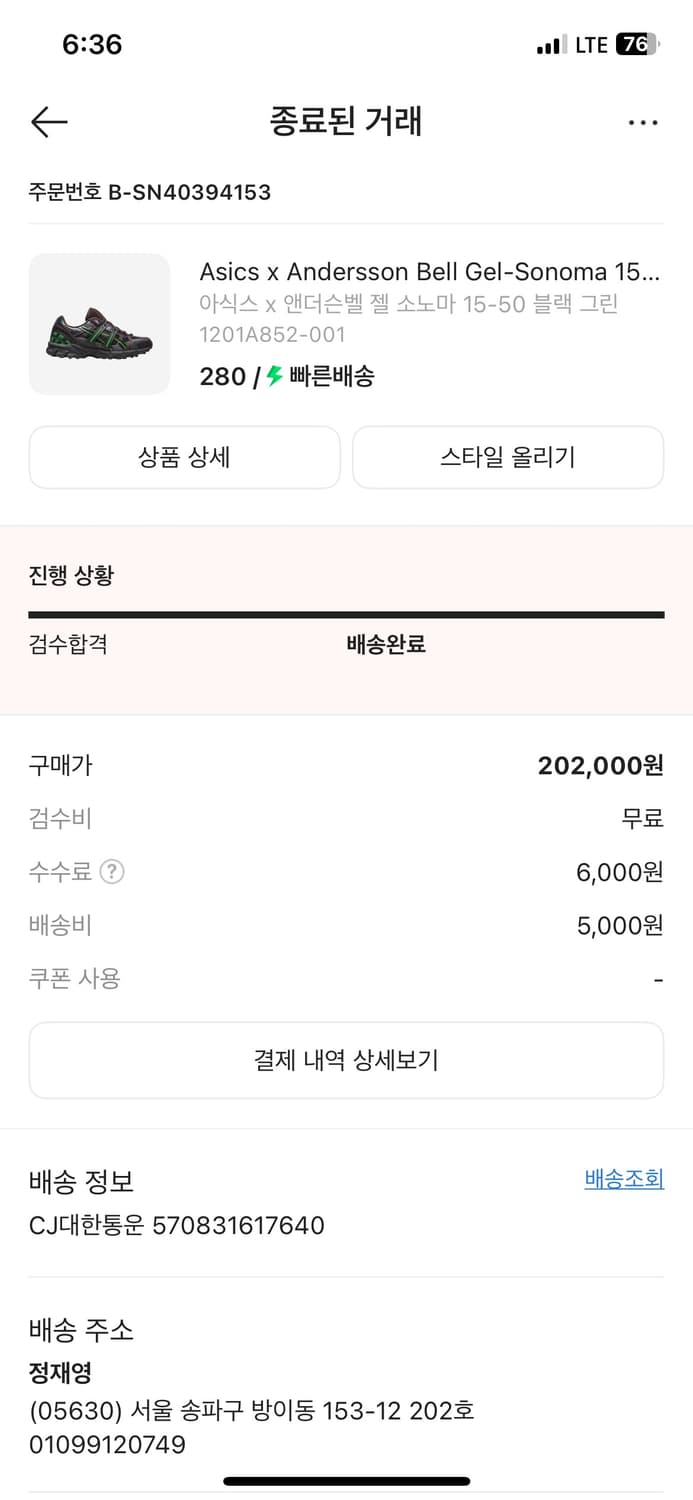Tap the black delivery progress bar
This screenshot has width=693, height=1500.
pyautogui.click(x=346, y=615)
